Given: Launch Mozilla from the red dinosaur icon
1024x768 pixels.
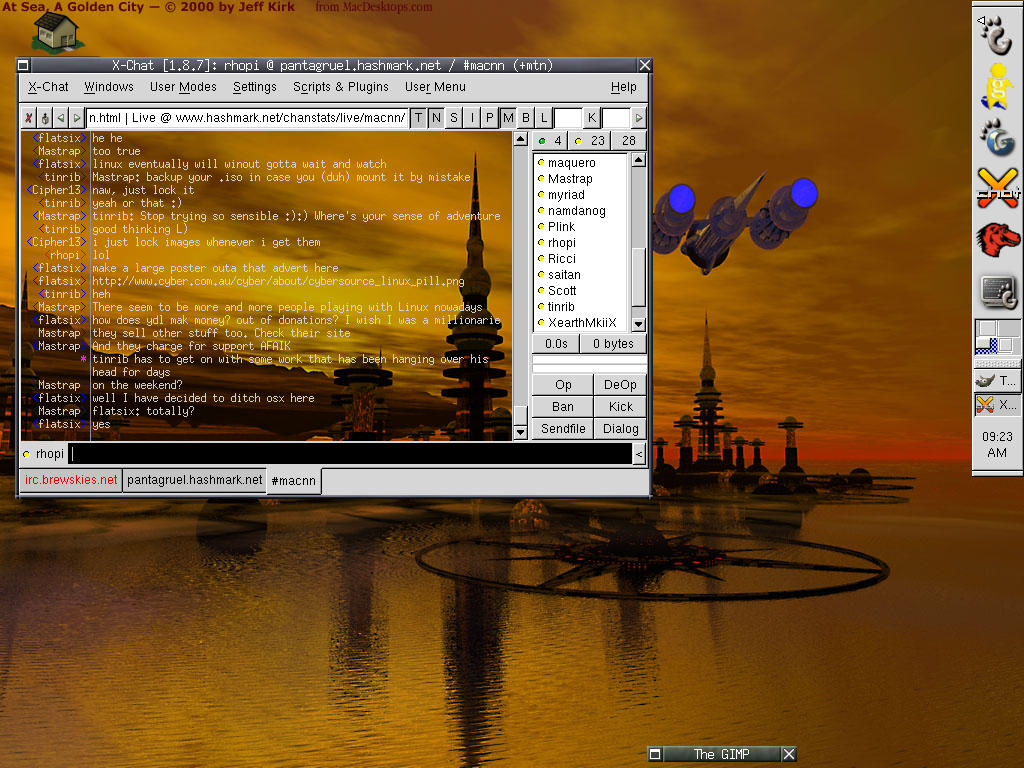Looking at the screenshot, I should (x=997, y=240).
